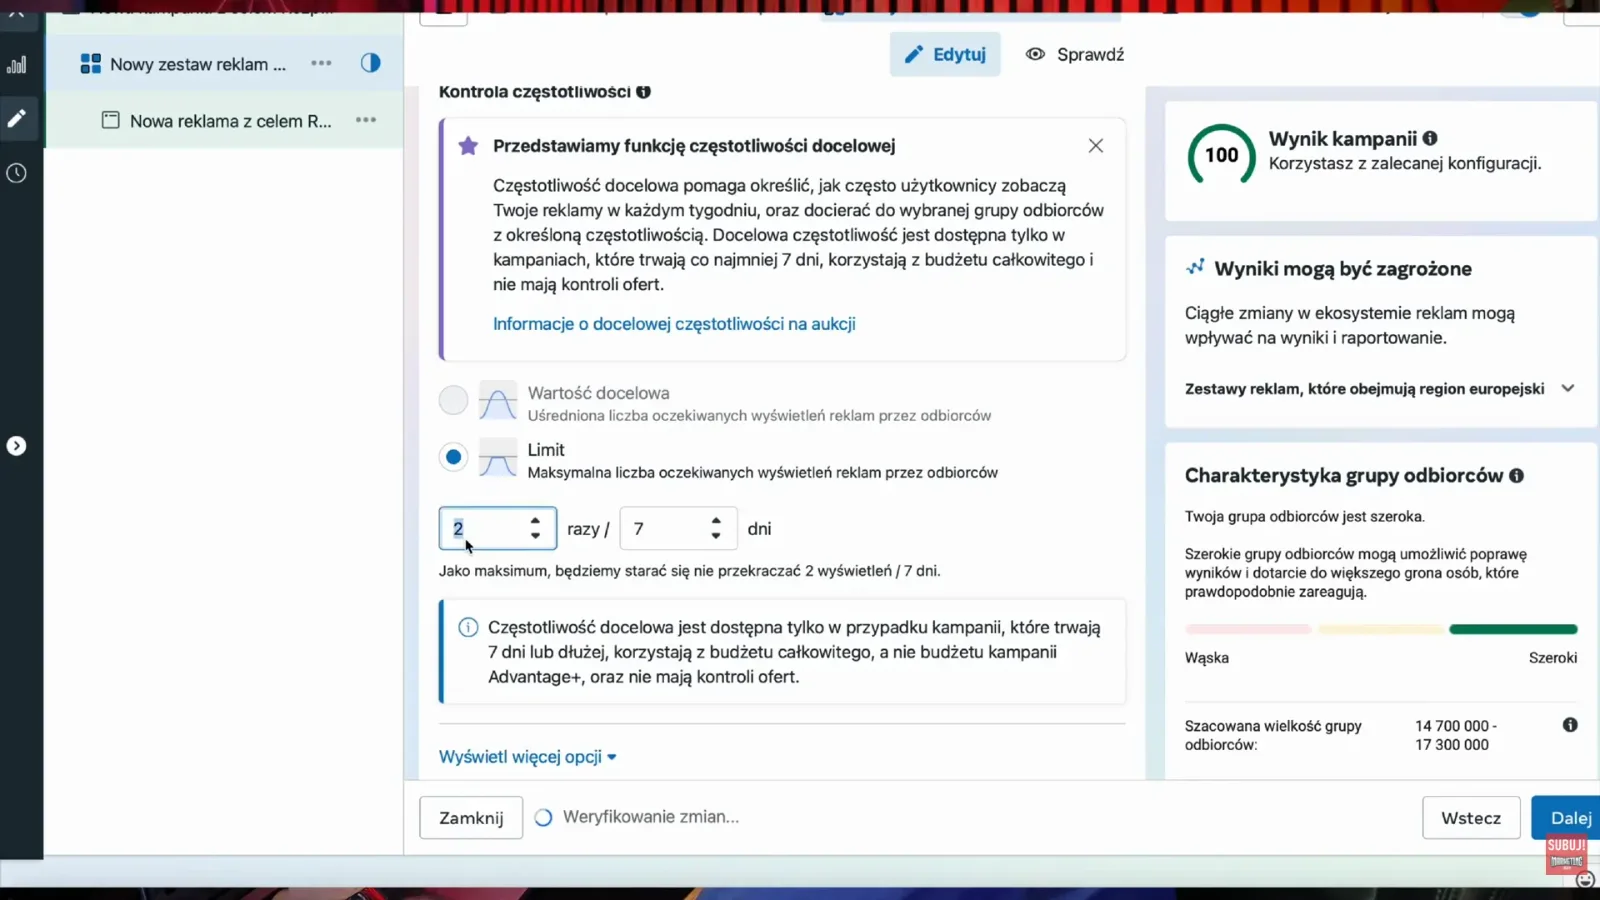
Task: Decrease the impressions count stepper
Action: (x=536, y=536)
